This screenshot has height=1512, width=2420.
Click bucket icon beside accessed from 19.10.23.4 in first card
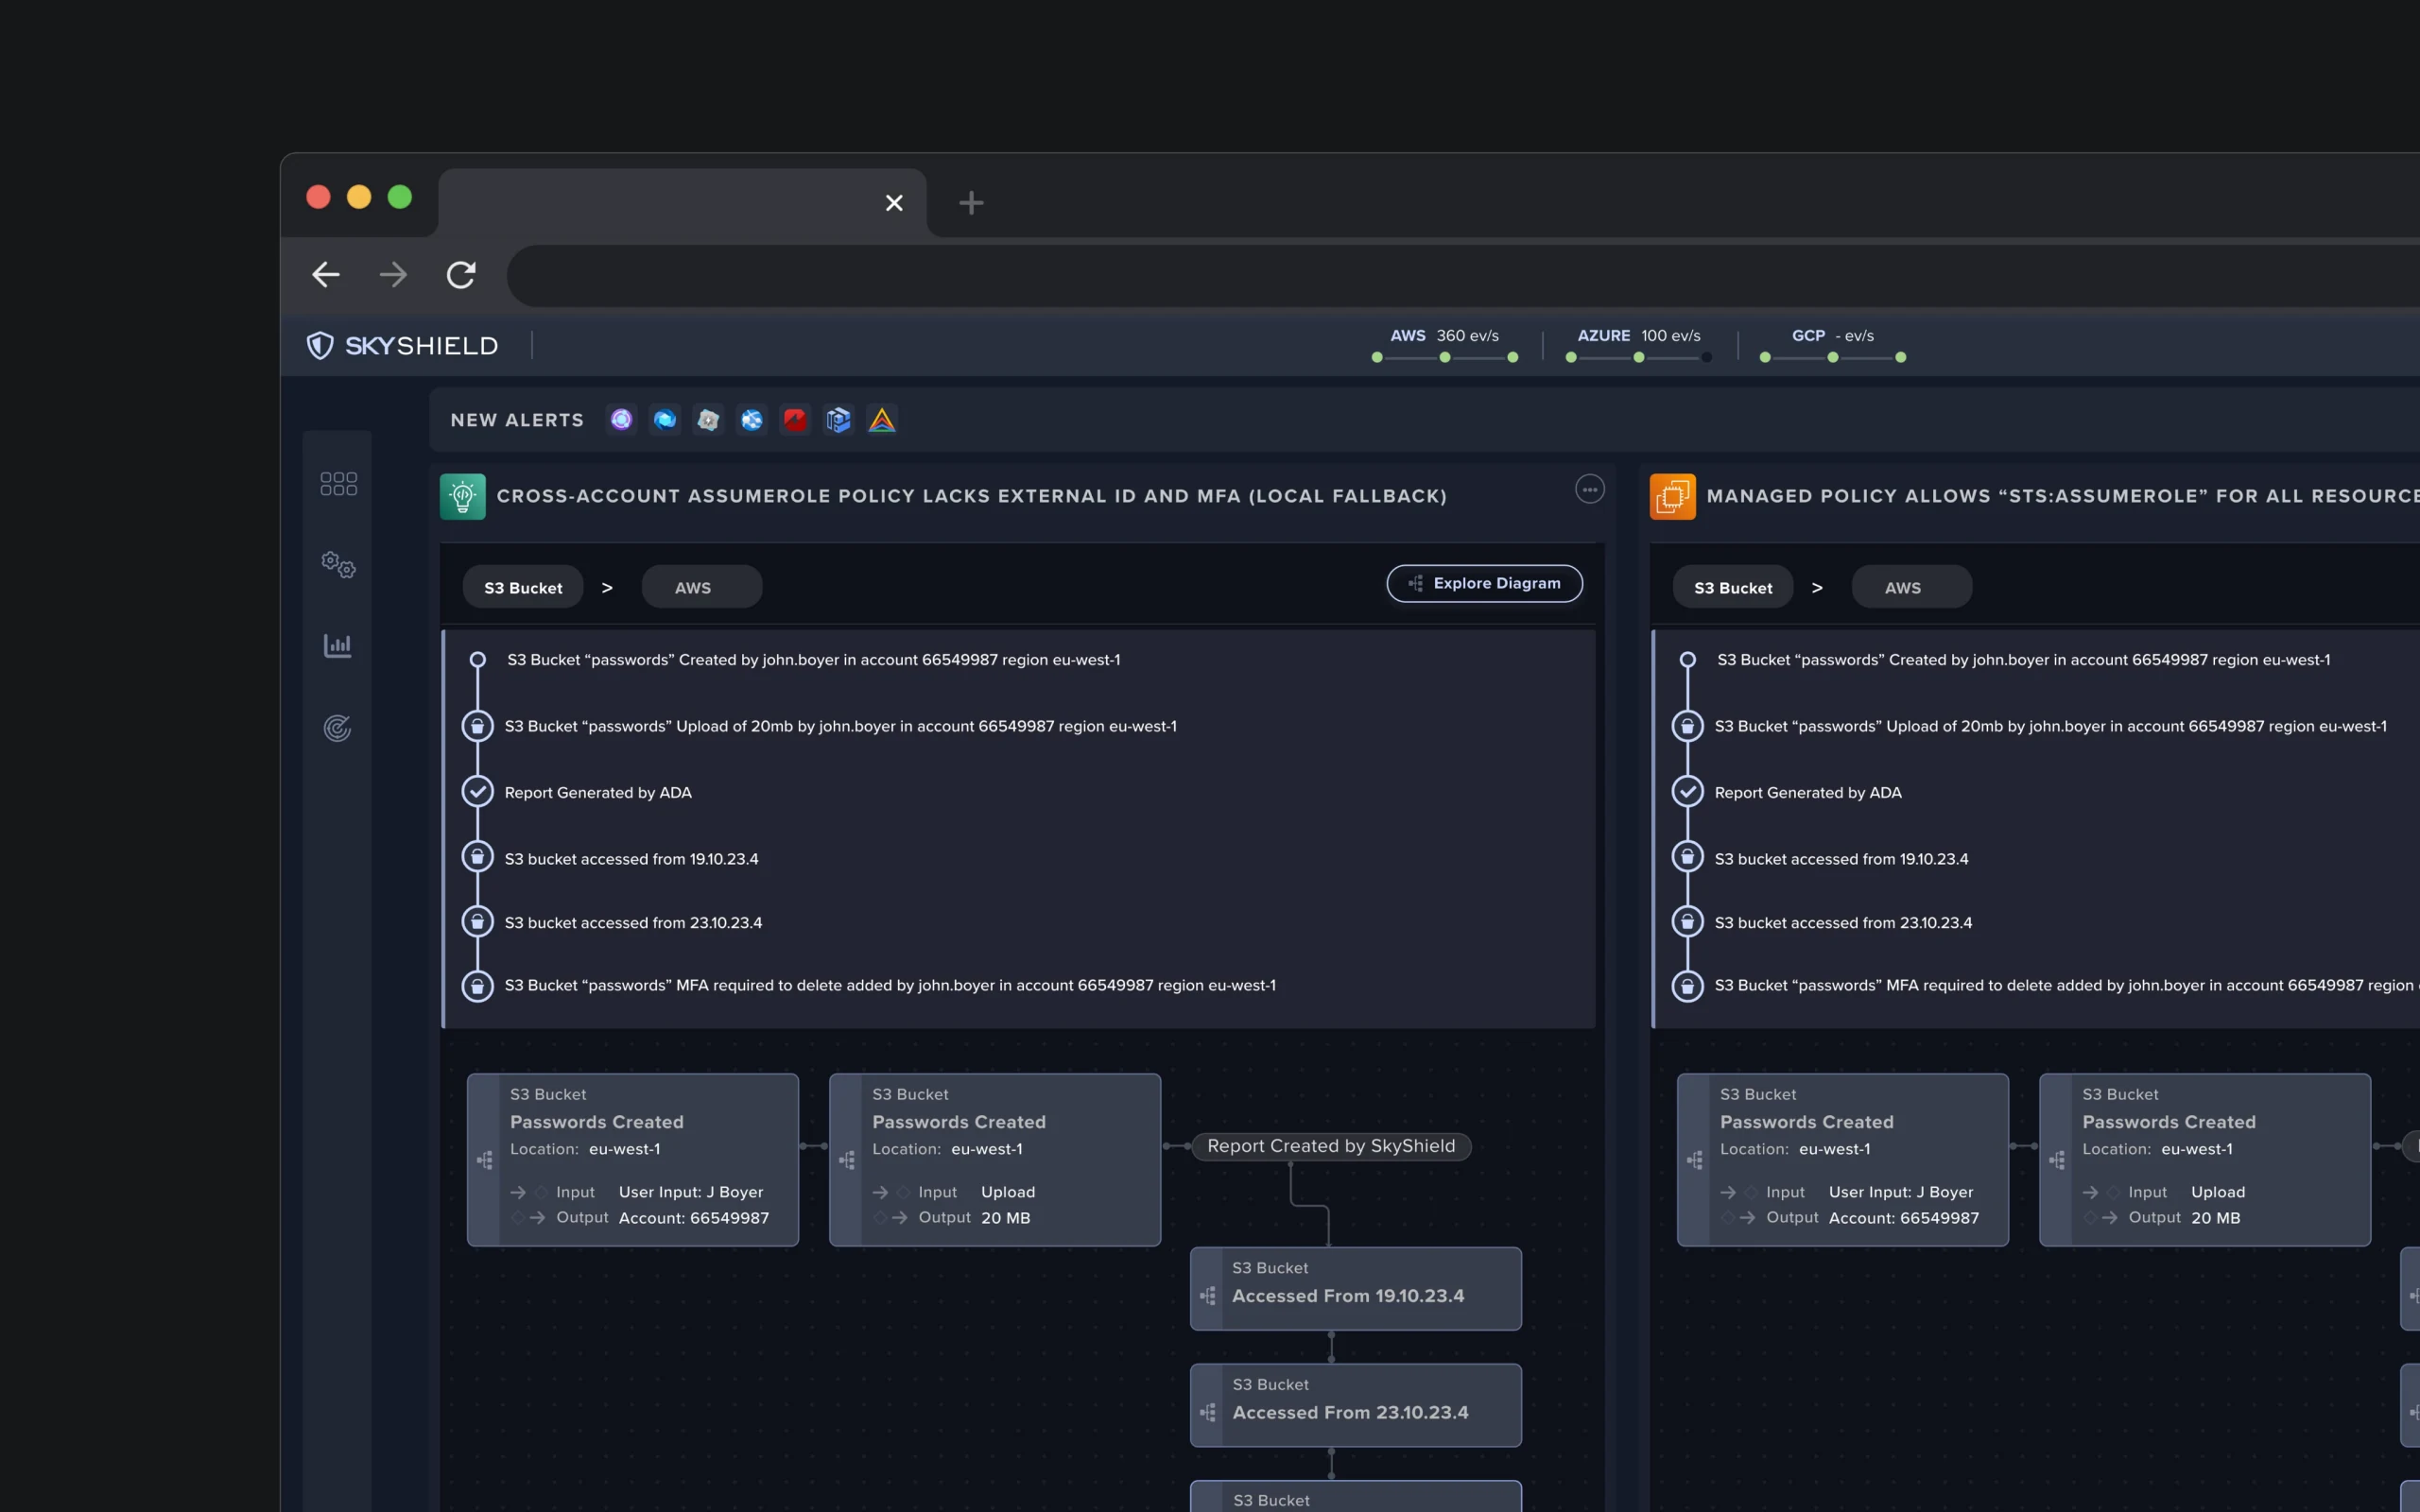(478, 857)
